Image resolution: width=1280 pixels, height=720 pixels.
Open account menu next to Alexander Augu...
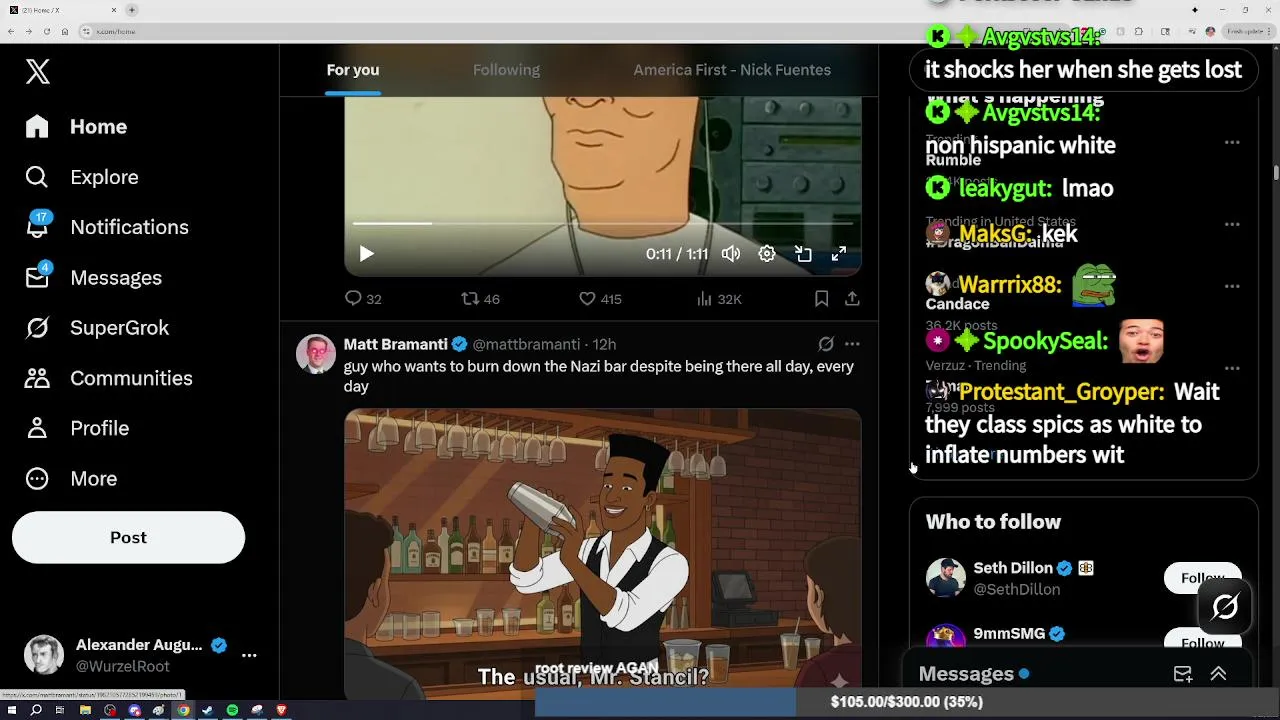[249, 655]
